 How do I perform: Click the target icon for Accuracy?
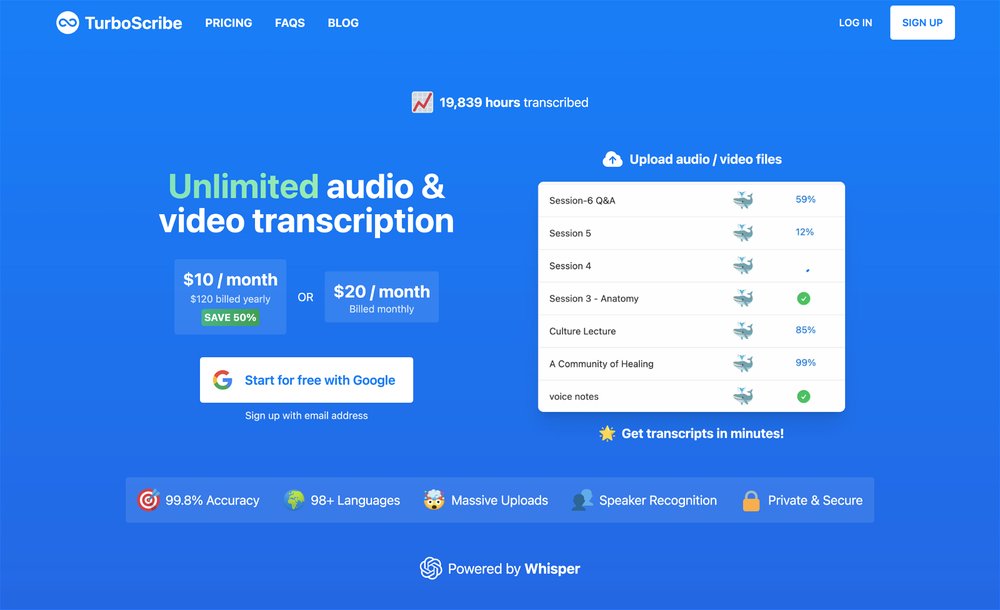[x=149, y=500]
